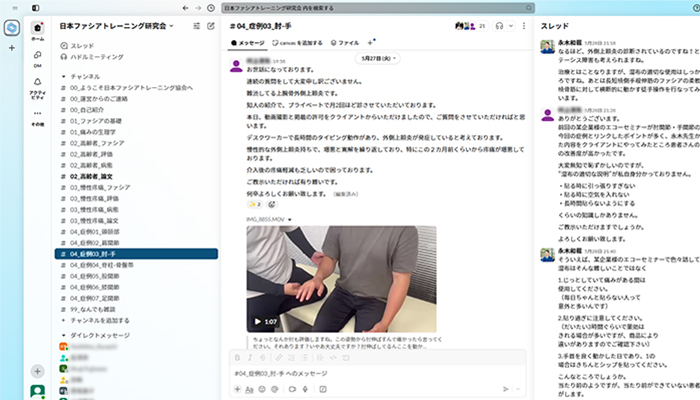Click the canvas を追加する tab
Screen dimensions: 700x400
297,43
